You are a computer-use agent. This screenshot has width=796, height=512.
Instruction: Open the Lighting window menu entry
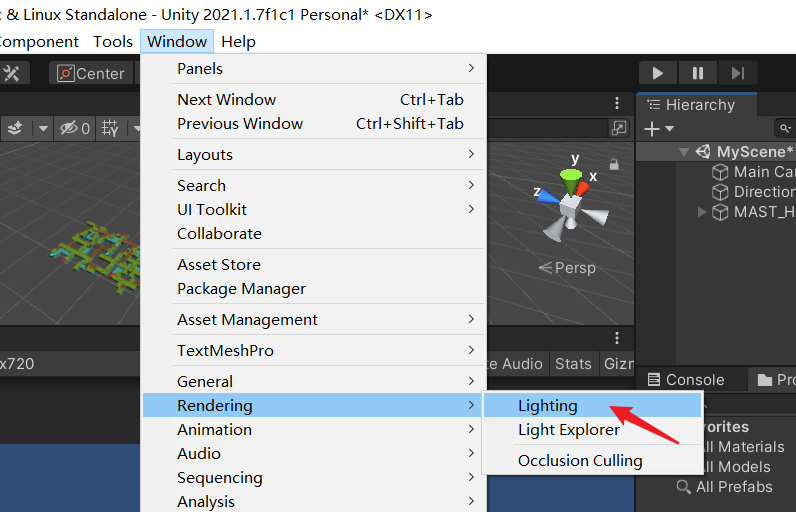[x=547, y=405]
